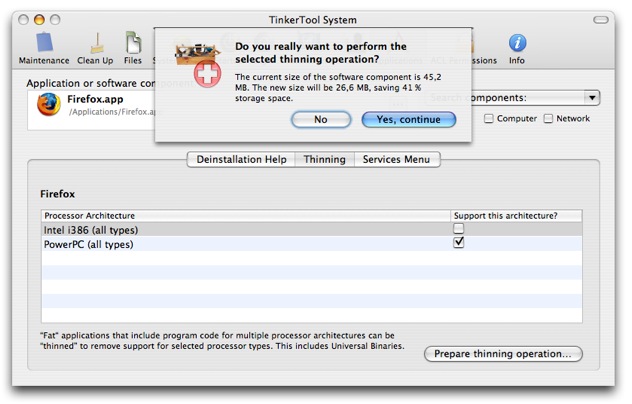Open the Files toolbar pane

click(133, 48)
